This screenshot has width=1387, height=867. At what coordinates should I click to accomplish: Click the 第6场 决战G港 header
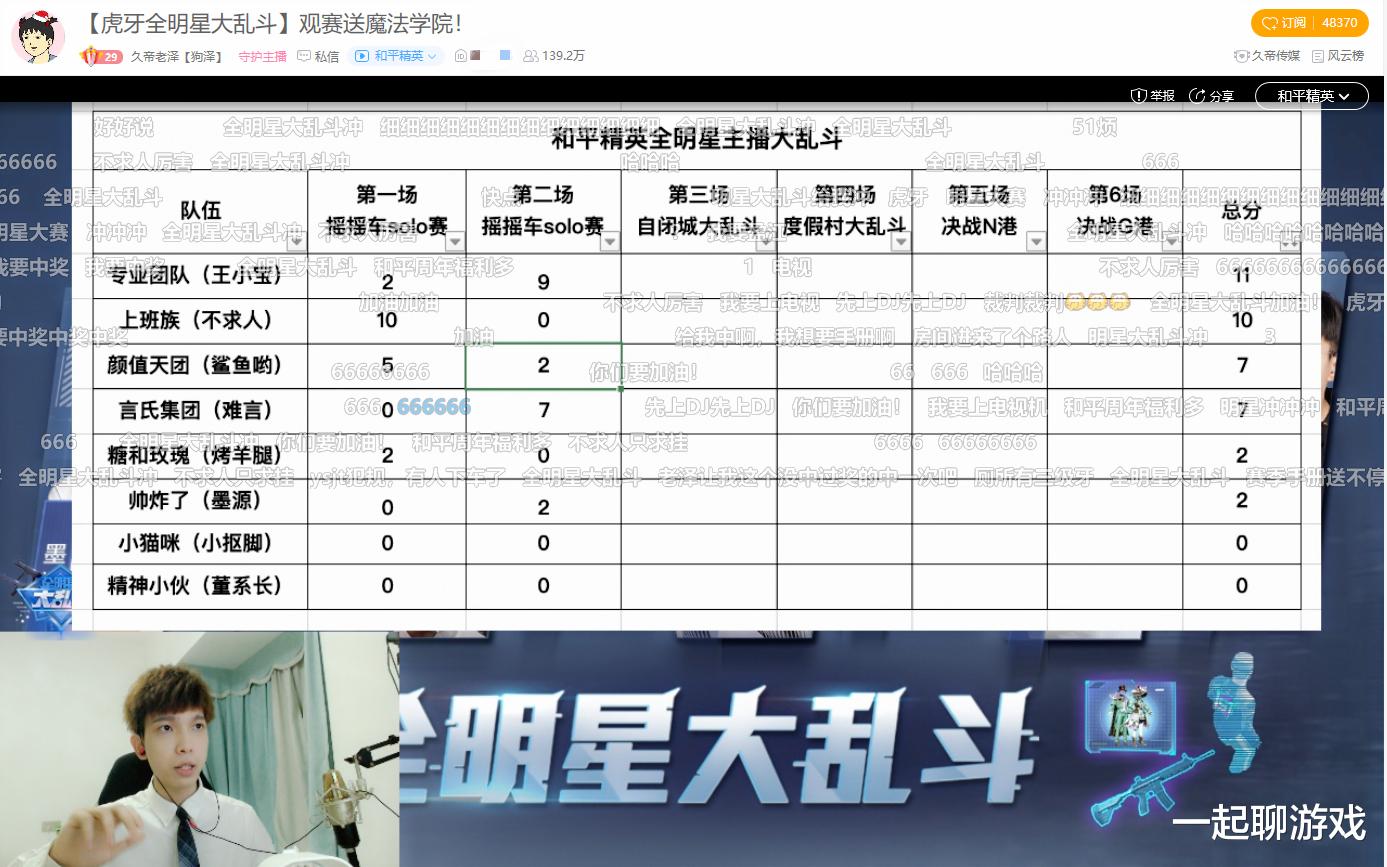1114,210
